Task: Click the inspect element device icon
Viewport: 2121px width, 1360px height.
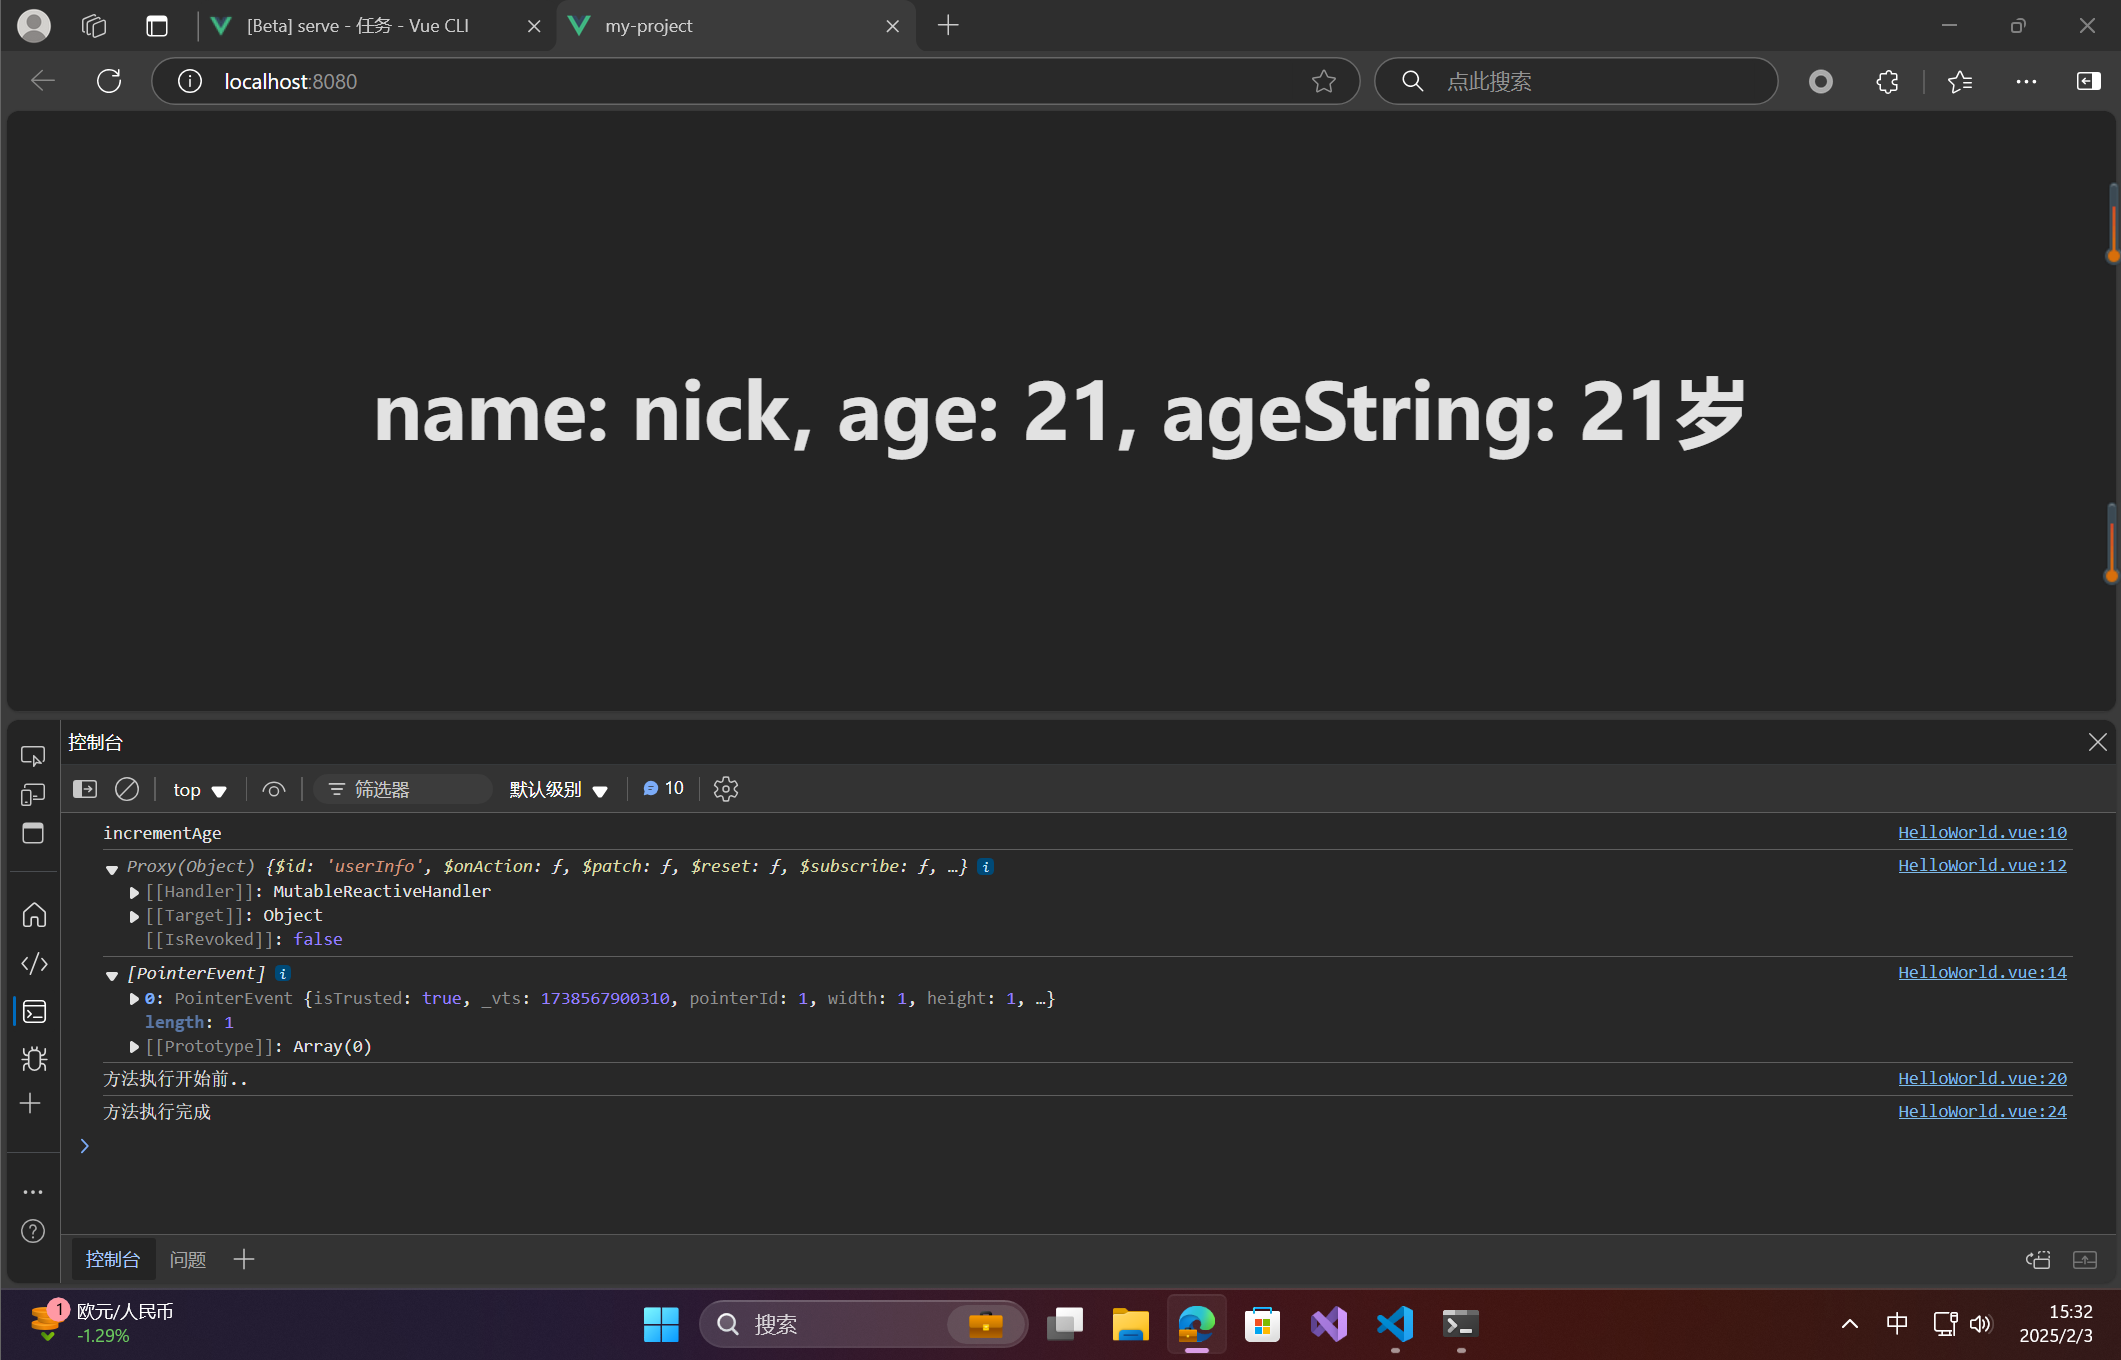Action: pyautogui.click(x=33, y=756)
